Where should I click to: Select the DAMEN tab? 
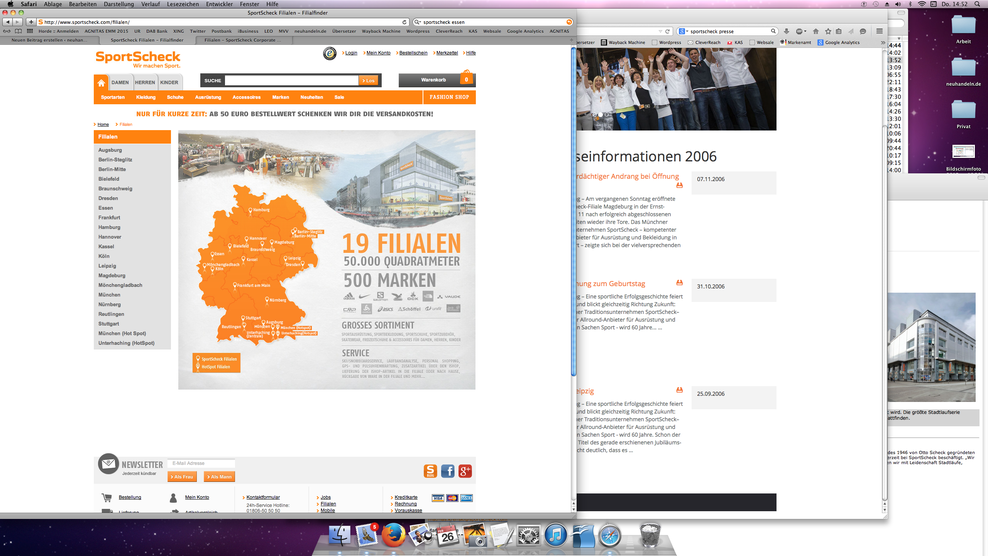(120, 83)
